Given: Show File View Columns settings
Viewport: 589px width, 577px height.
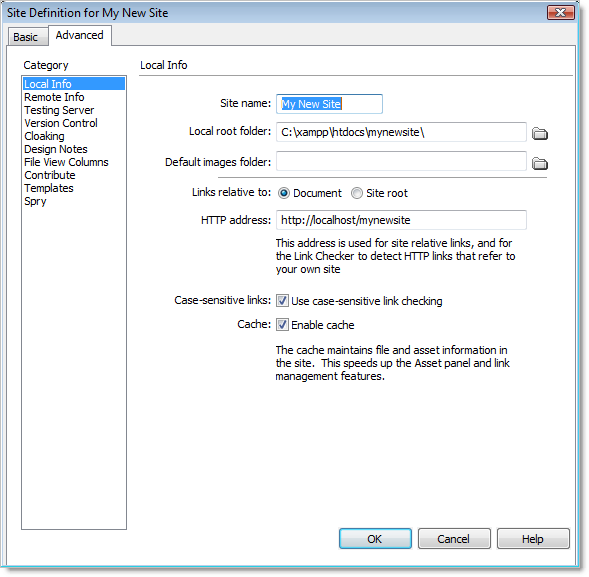Looking at the screenshot, I should (x=66, y=162).
